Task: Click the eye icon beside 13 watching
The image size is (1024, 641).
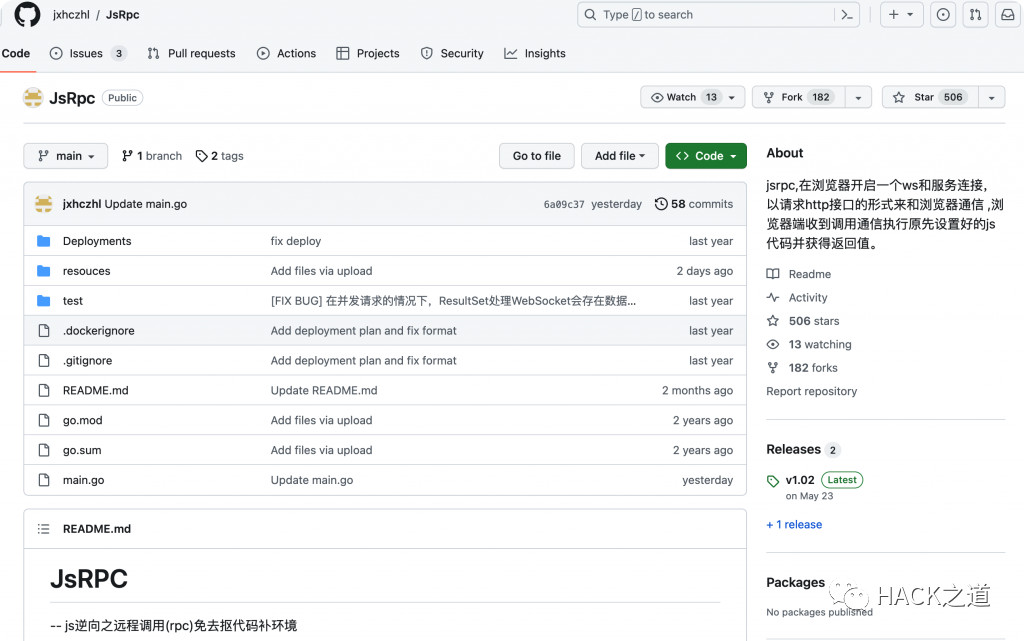Action: (773, 344)
